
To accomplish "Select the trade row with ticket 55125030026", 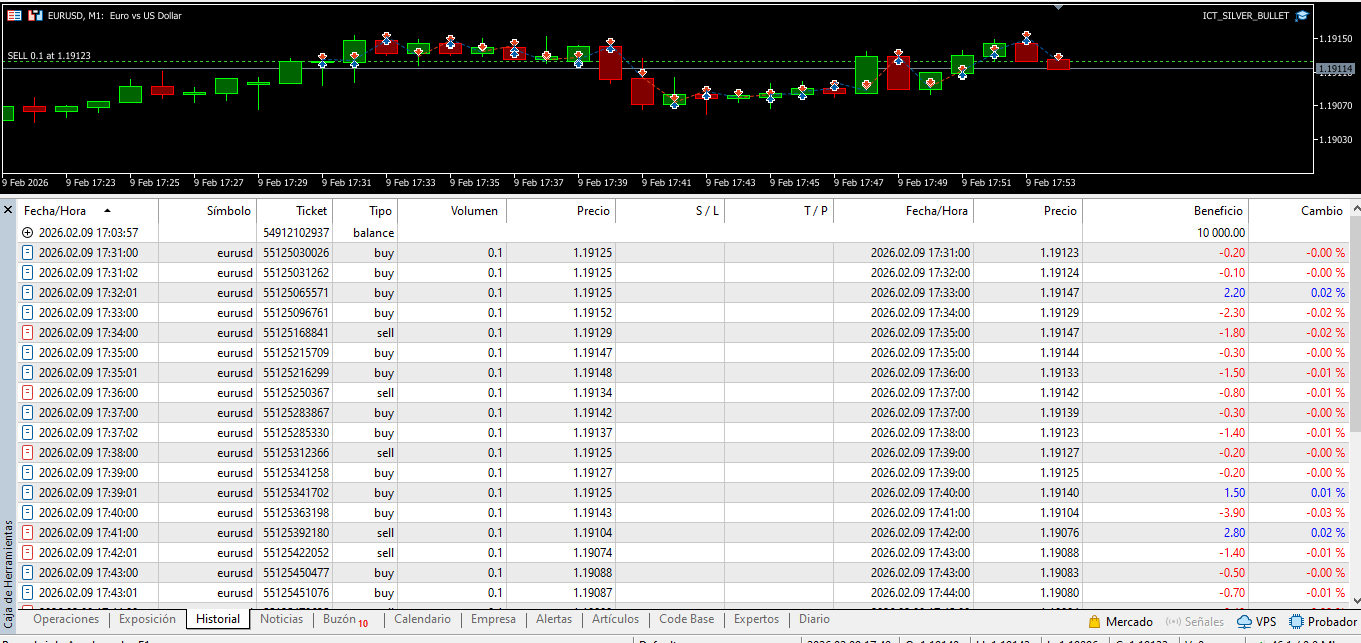I will coord(295,253).
